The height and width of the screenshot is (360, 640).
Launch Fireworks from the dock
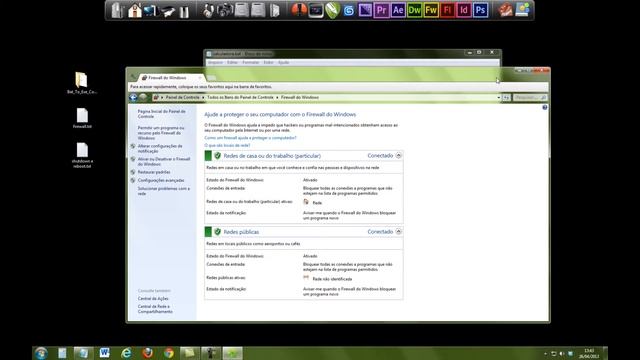coord(431,10)
